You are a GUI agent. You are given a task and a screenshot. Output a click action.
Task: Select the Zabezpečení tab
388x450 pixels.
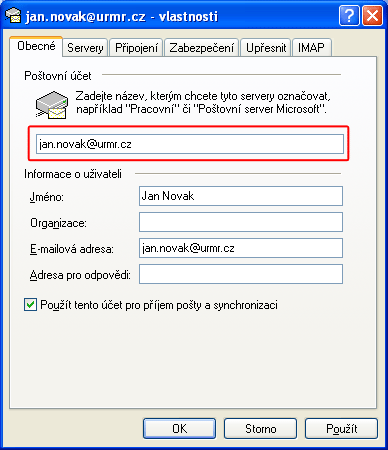[201, 48]
